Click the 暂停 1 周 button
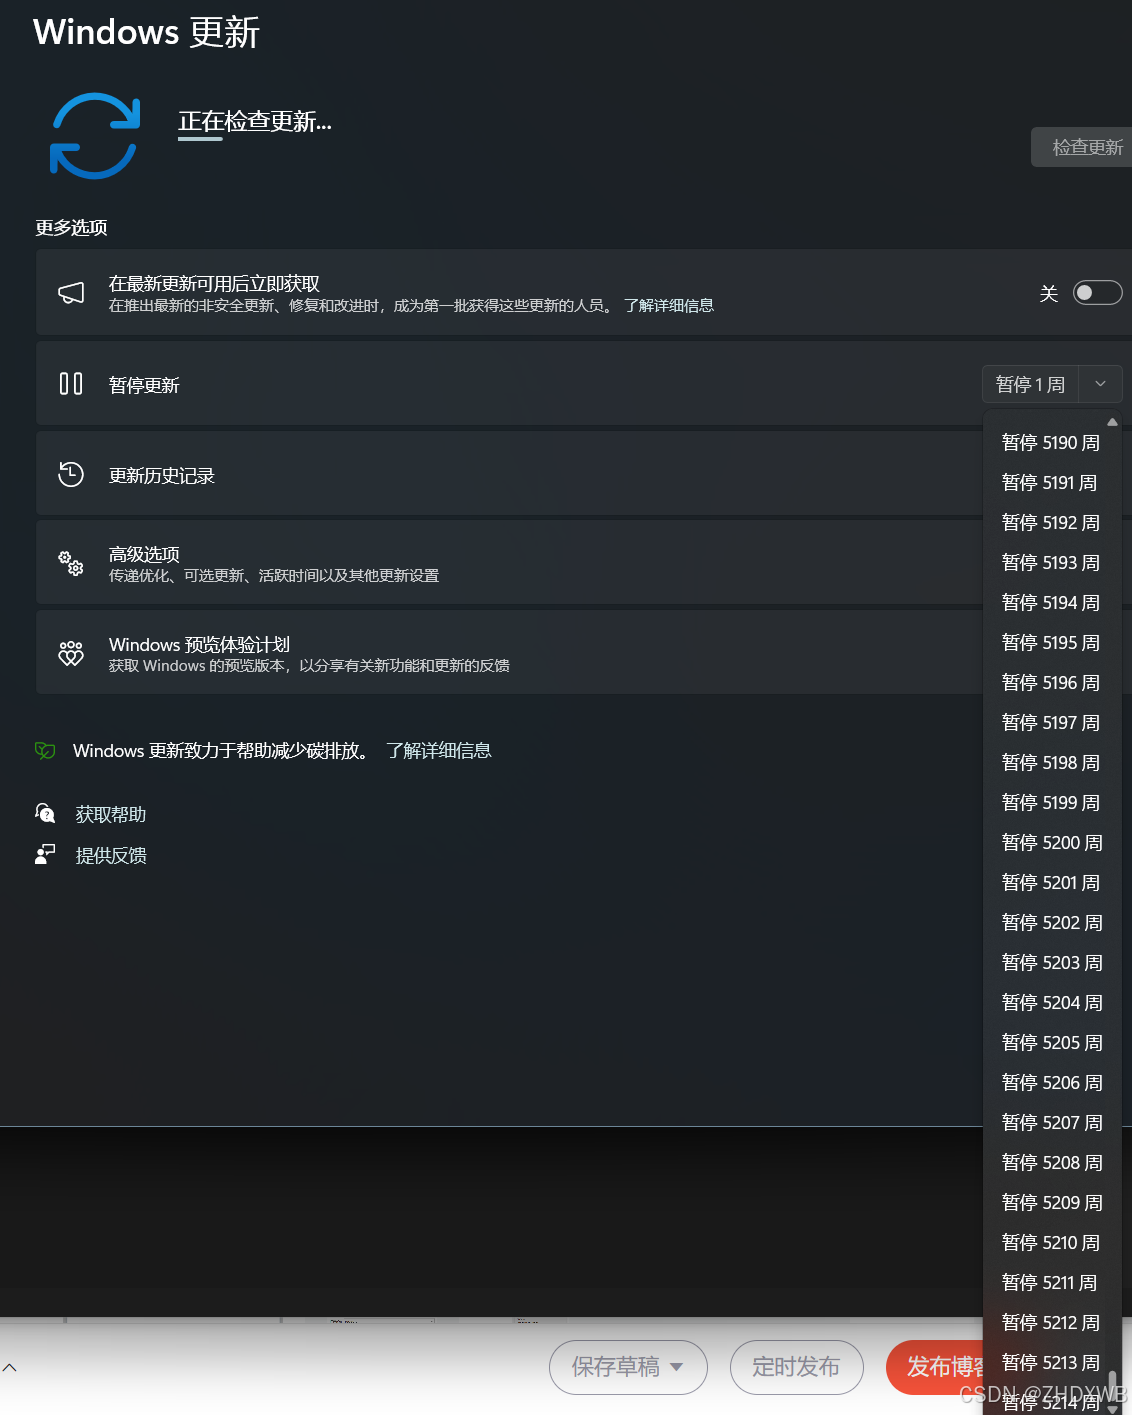 1030,384
